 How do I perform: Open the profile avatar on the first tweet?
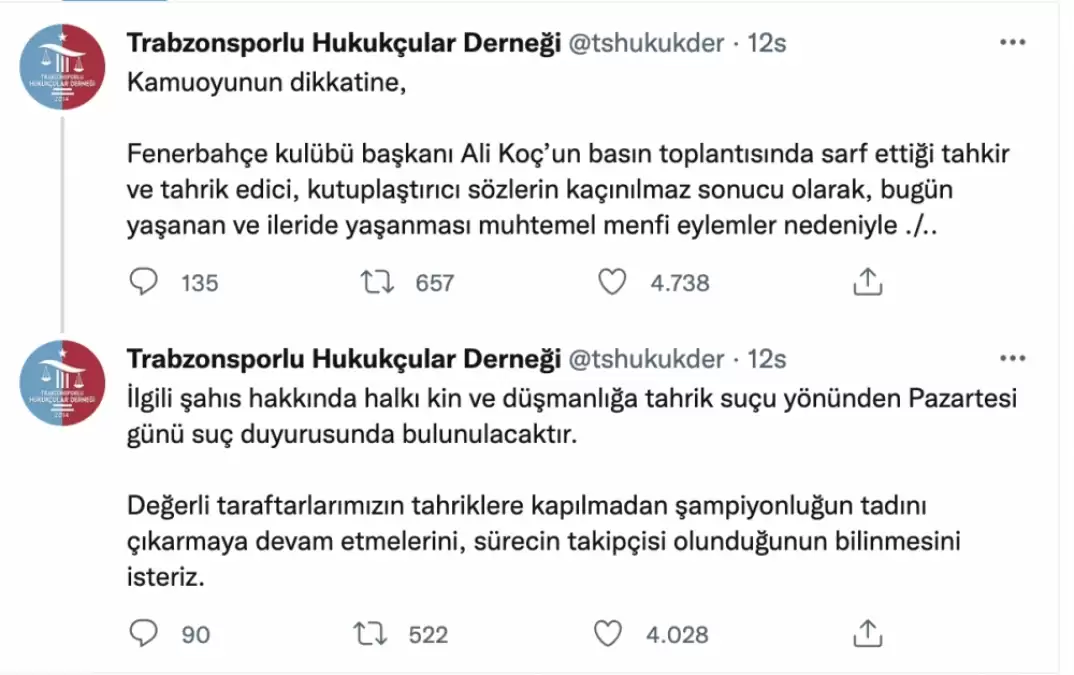(x=62, y=68)
